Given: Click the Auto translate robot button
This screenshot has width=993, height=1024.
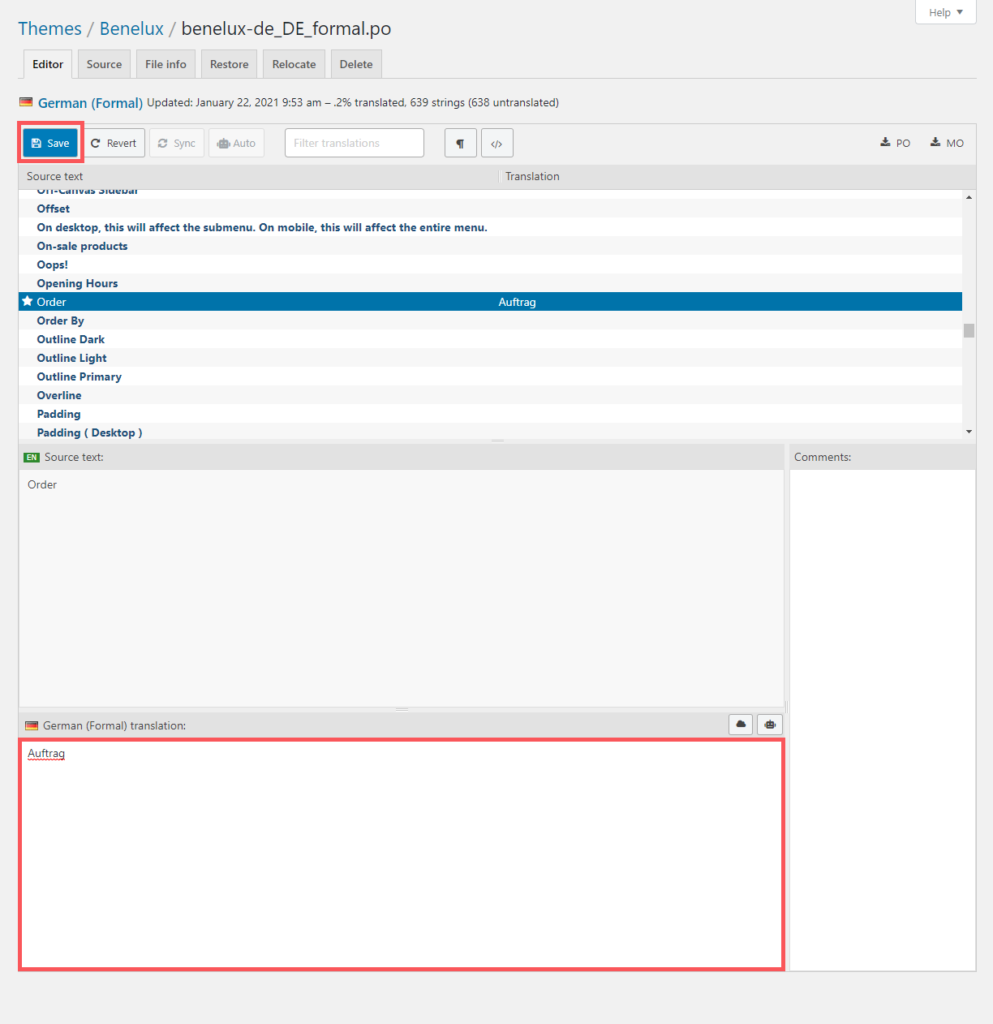Looking at the screenshot, I should pos(236,143).
